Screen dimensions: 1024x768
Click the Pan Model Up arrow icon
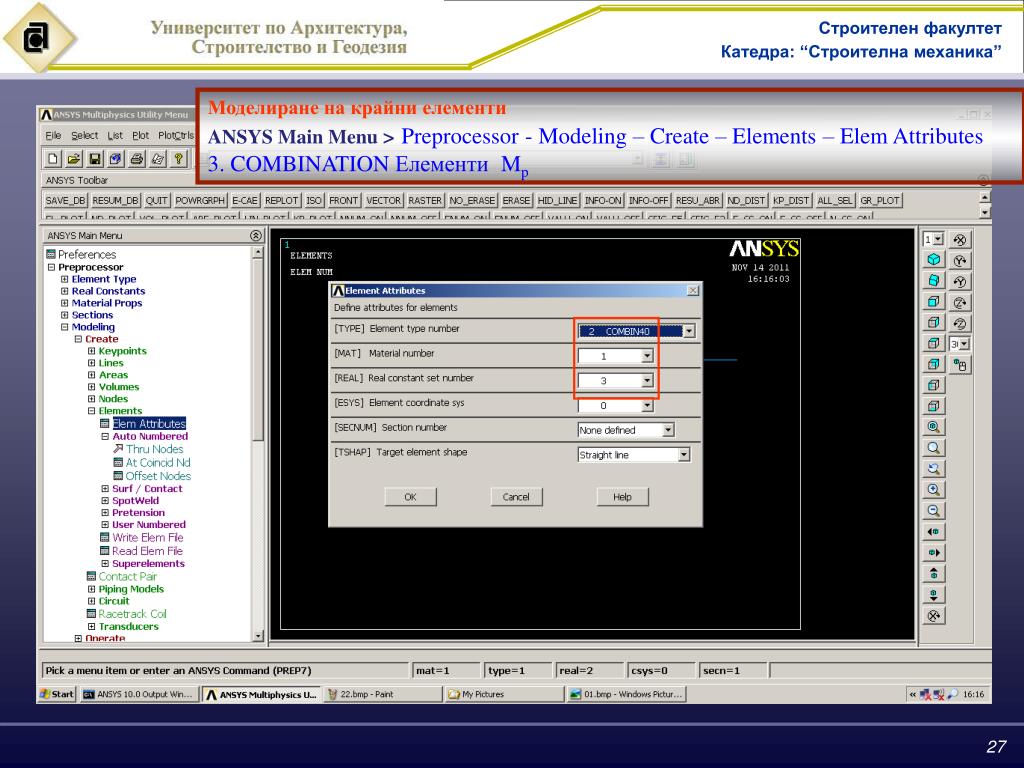[x=934, y=573]
